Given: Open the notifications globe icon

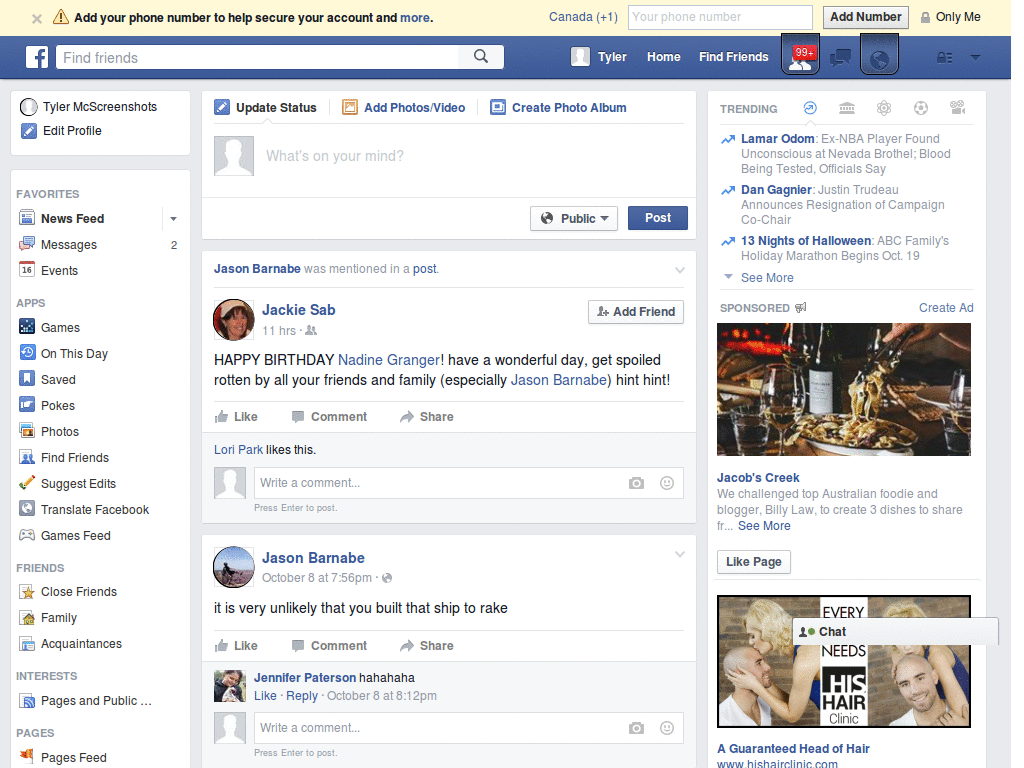Looking at the screenshot, I should (879, 56).
